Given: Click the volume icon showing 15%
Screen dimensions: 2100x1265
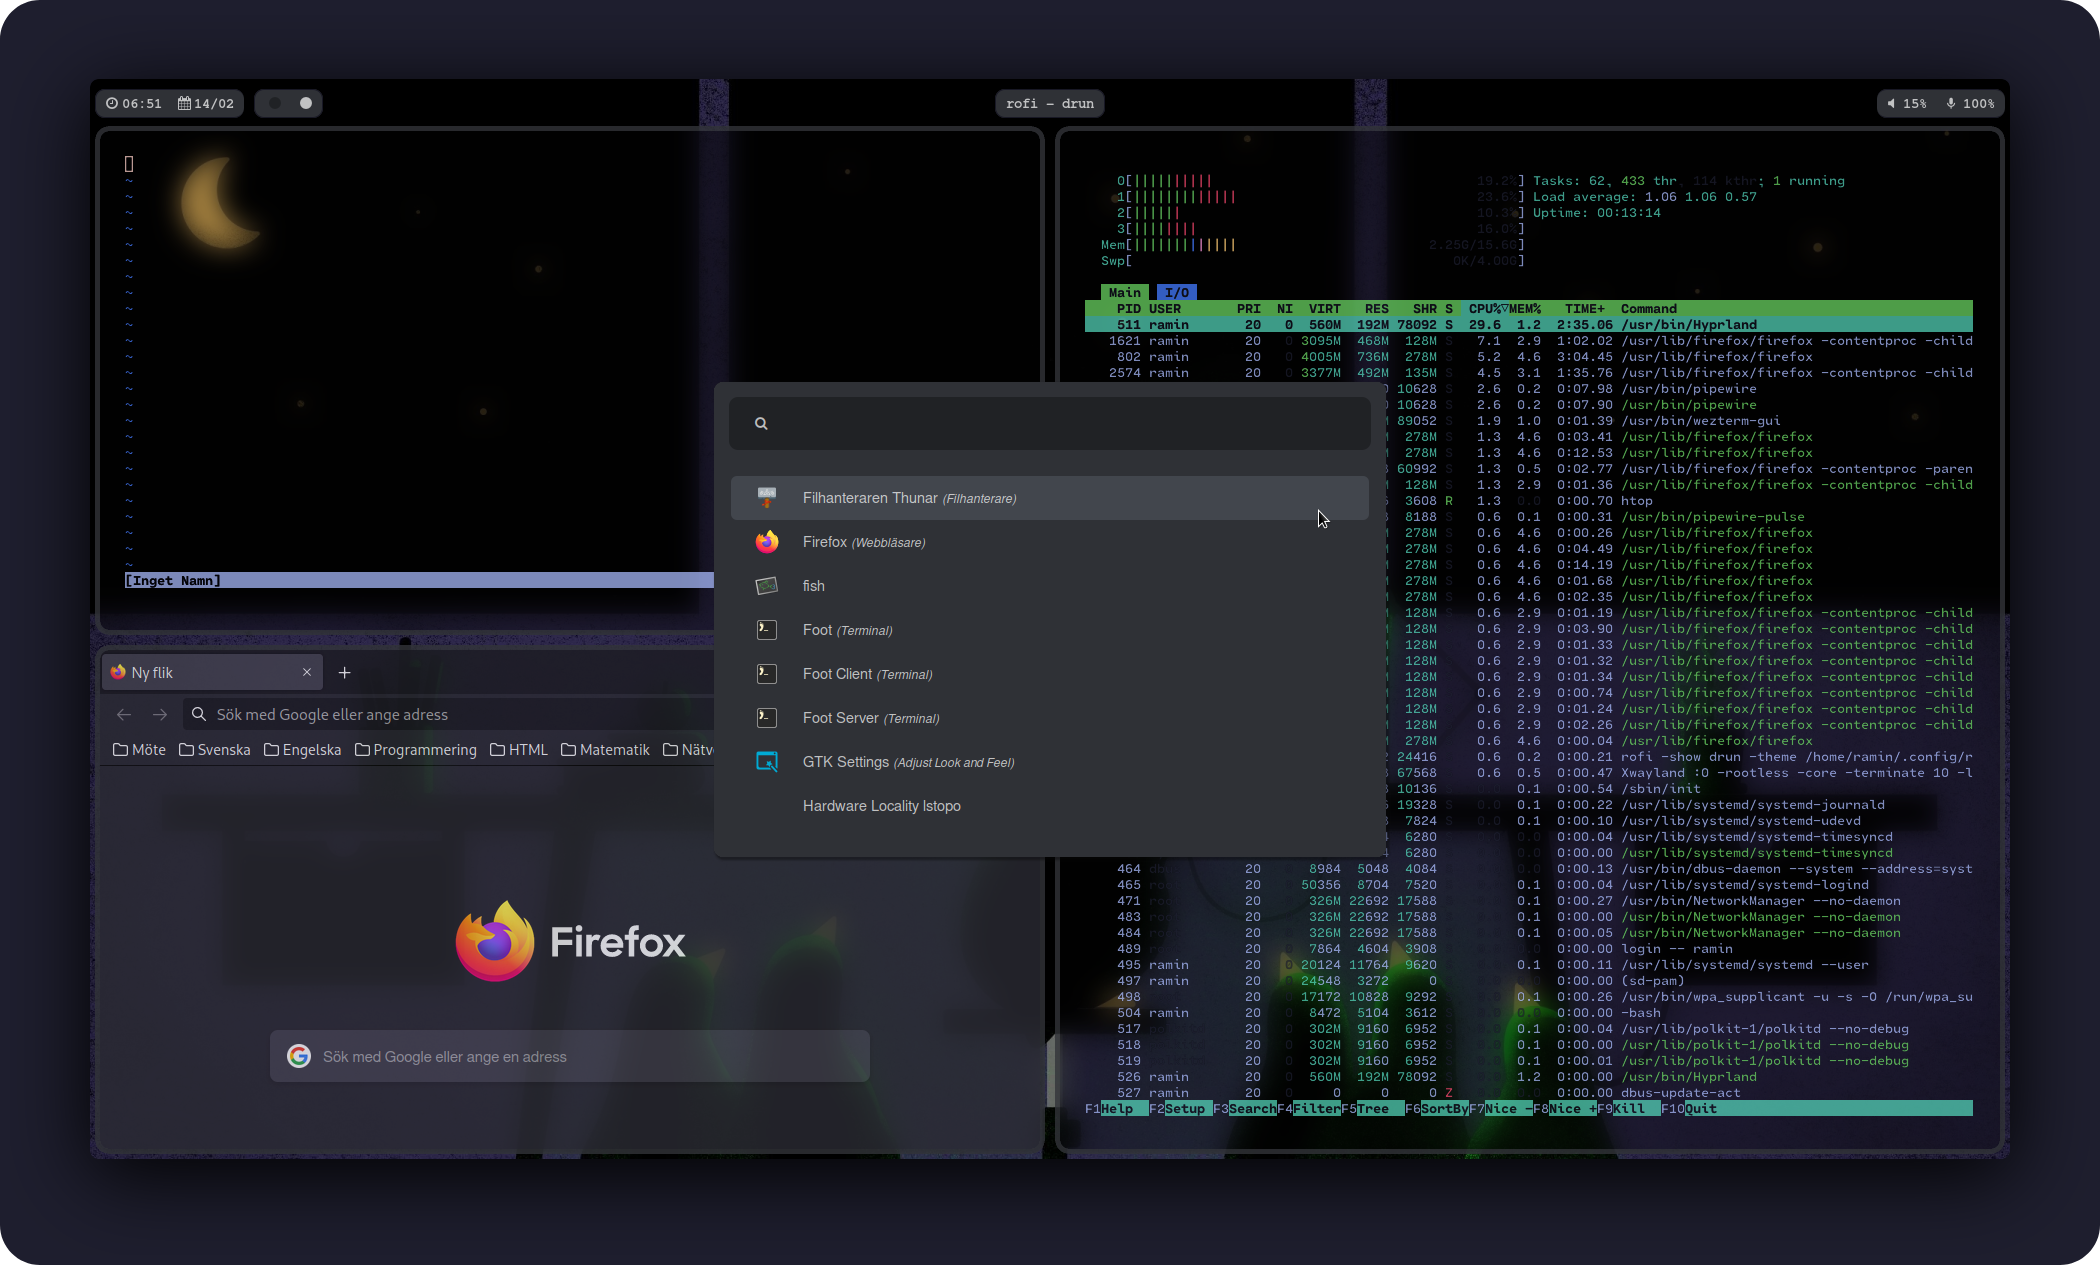Looking at the screenshot, I should pos(1890,103).
